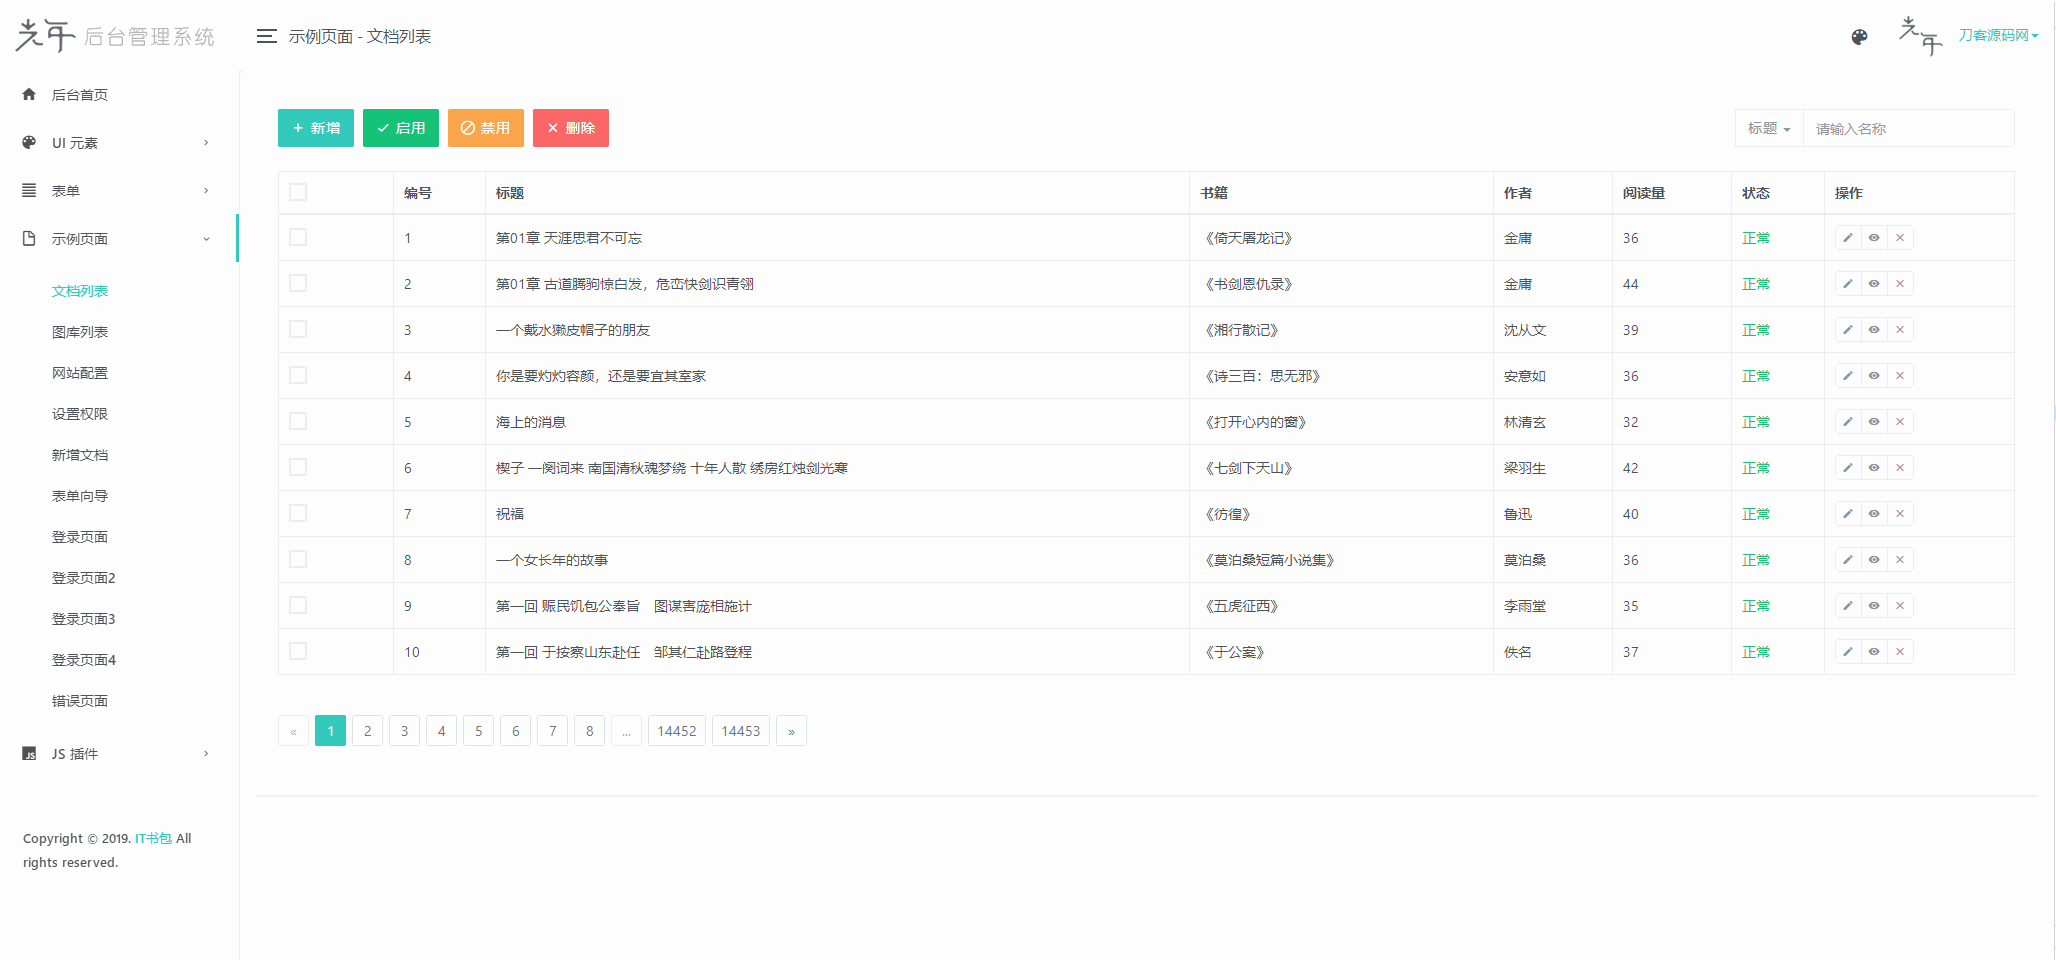This screenshot has height=960, width=2056.
Task: Go to page 5 in pagination
Action: tap(478, 731)
